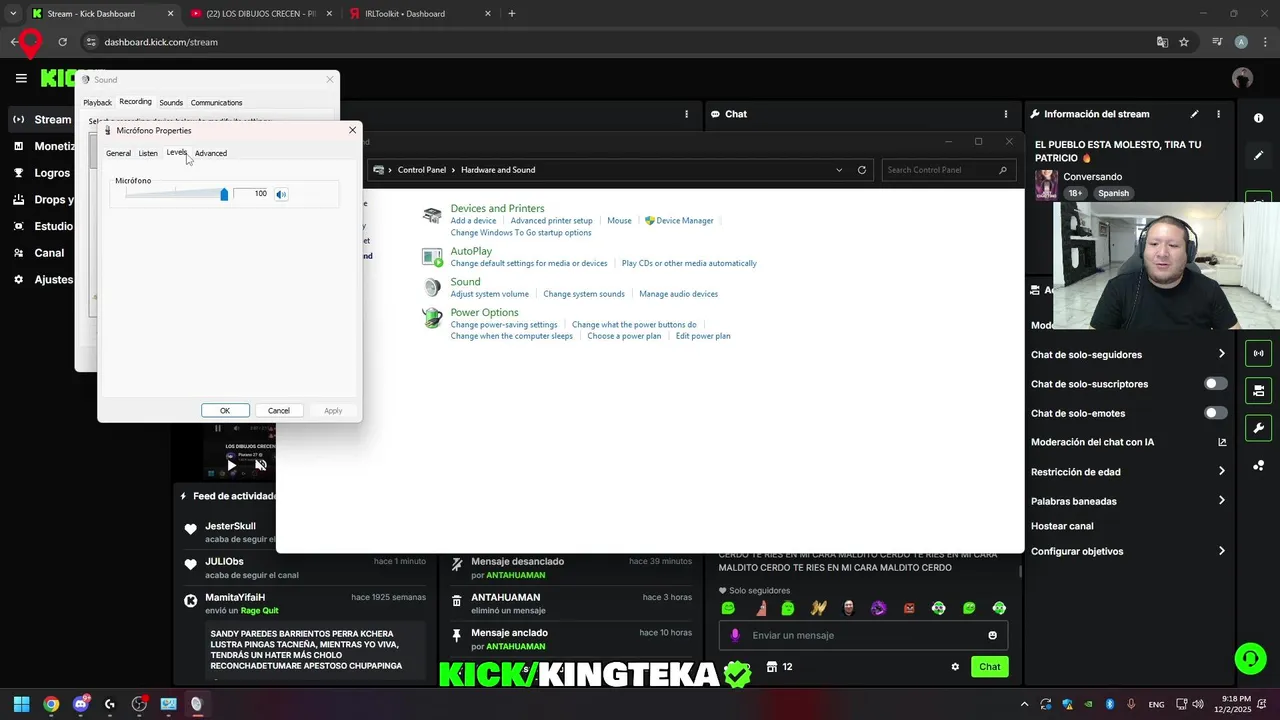Open the emoji picker in the message box

point(992,635)
